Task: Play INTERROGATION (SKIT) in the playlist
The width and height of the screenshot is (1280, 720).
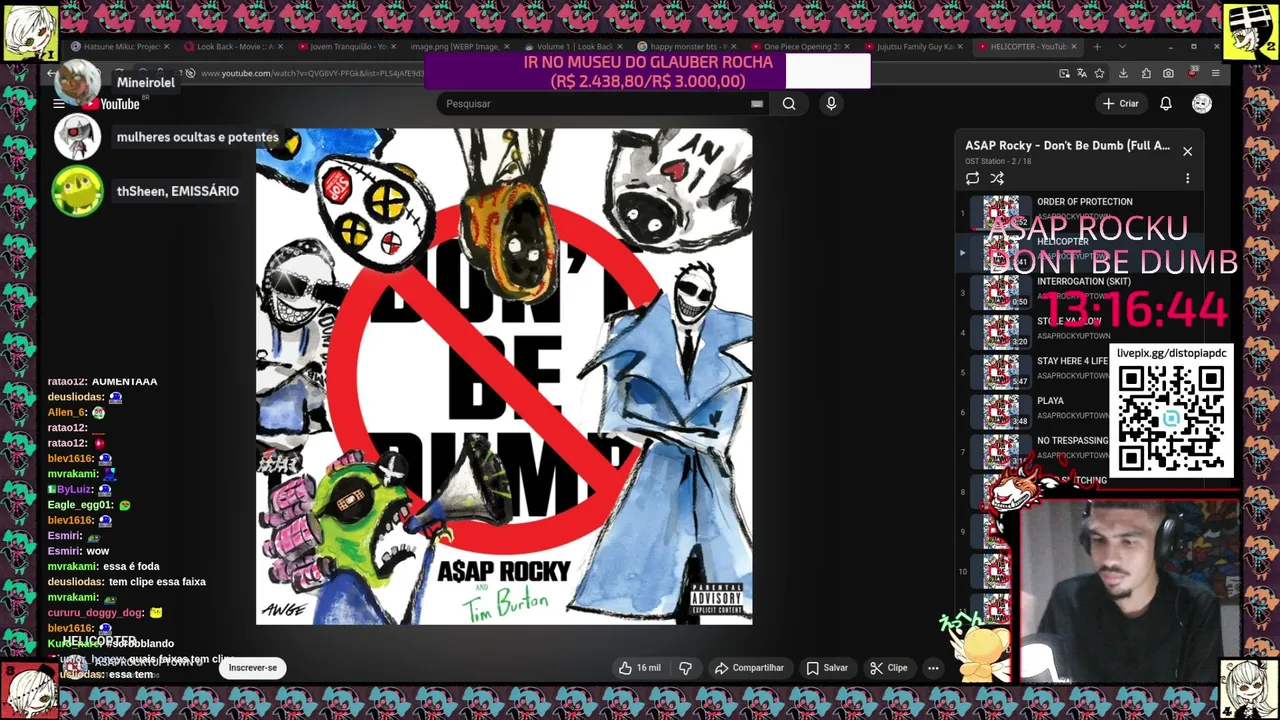Action: coord(1080,292)
